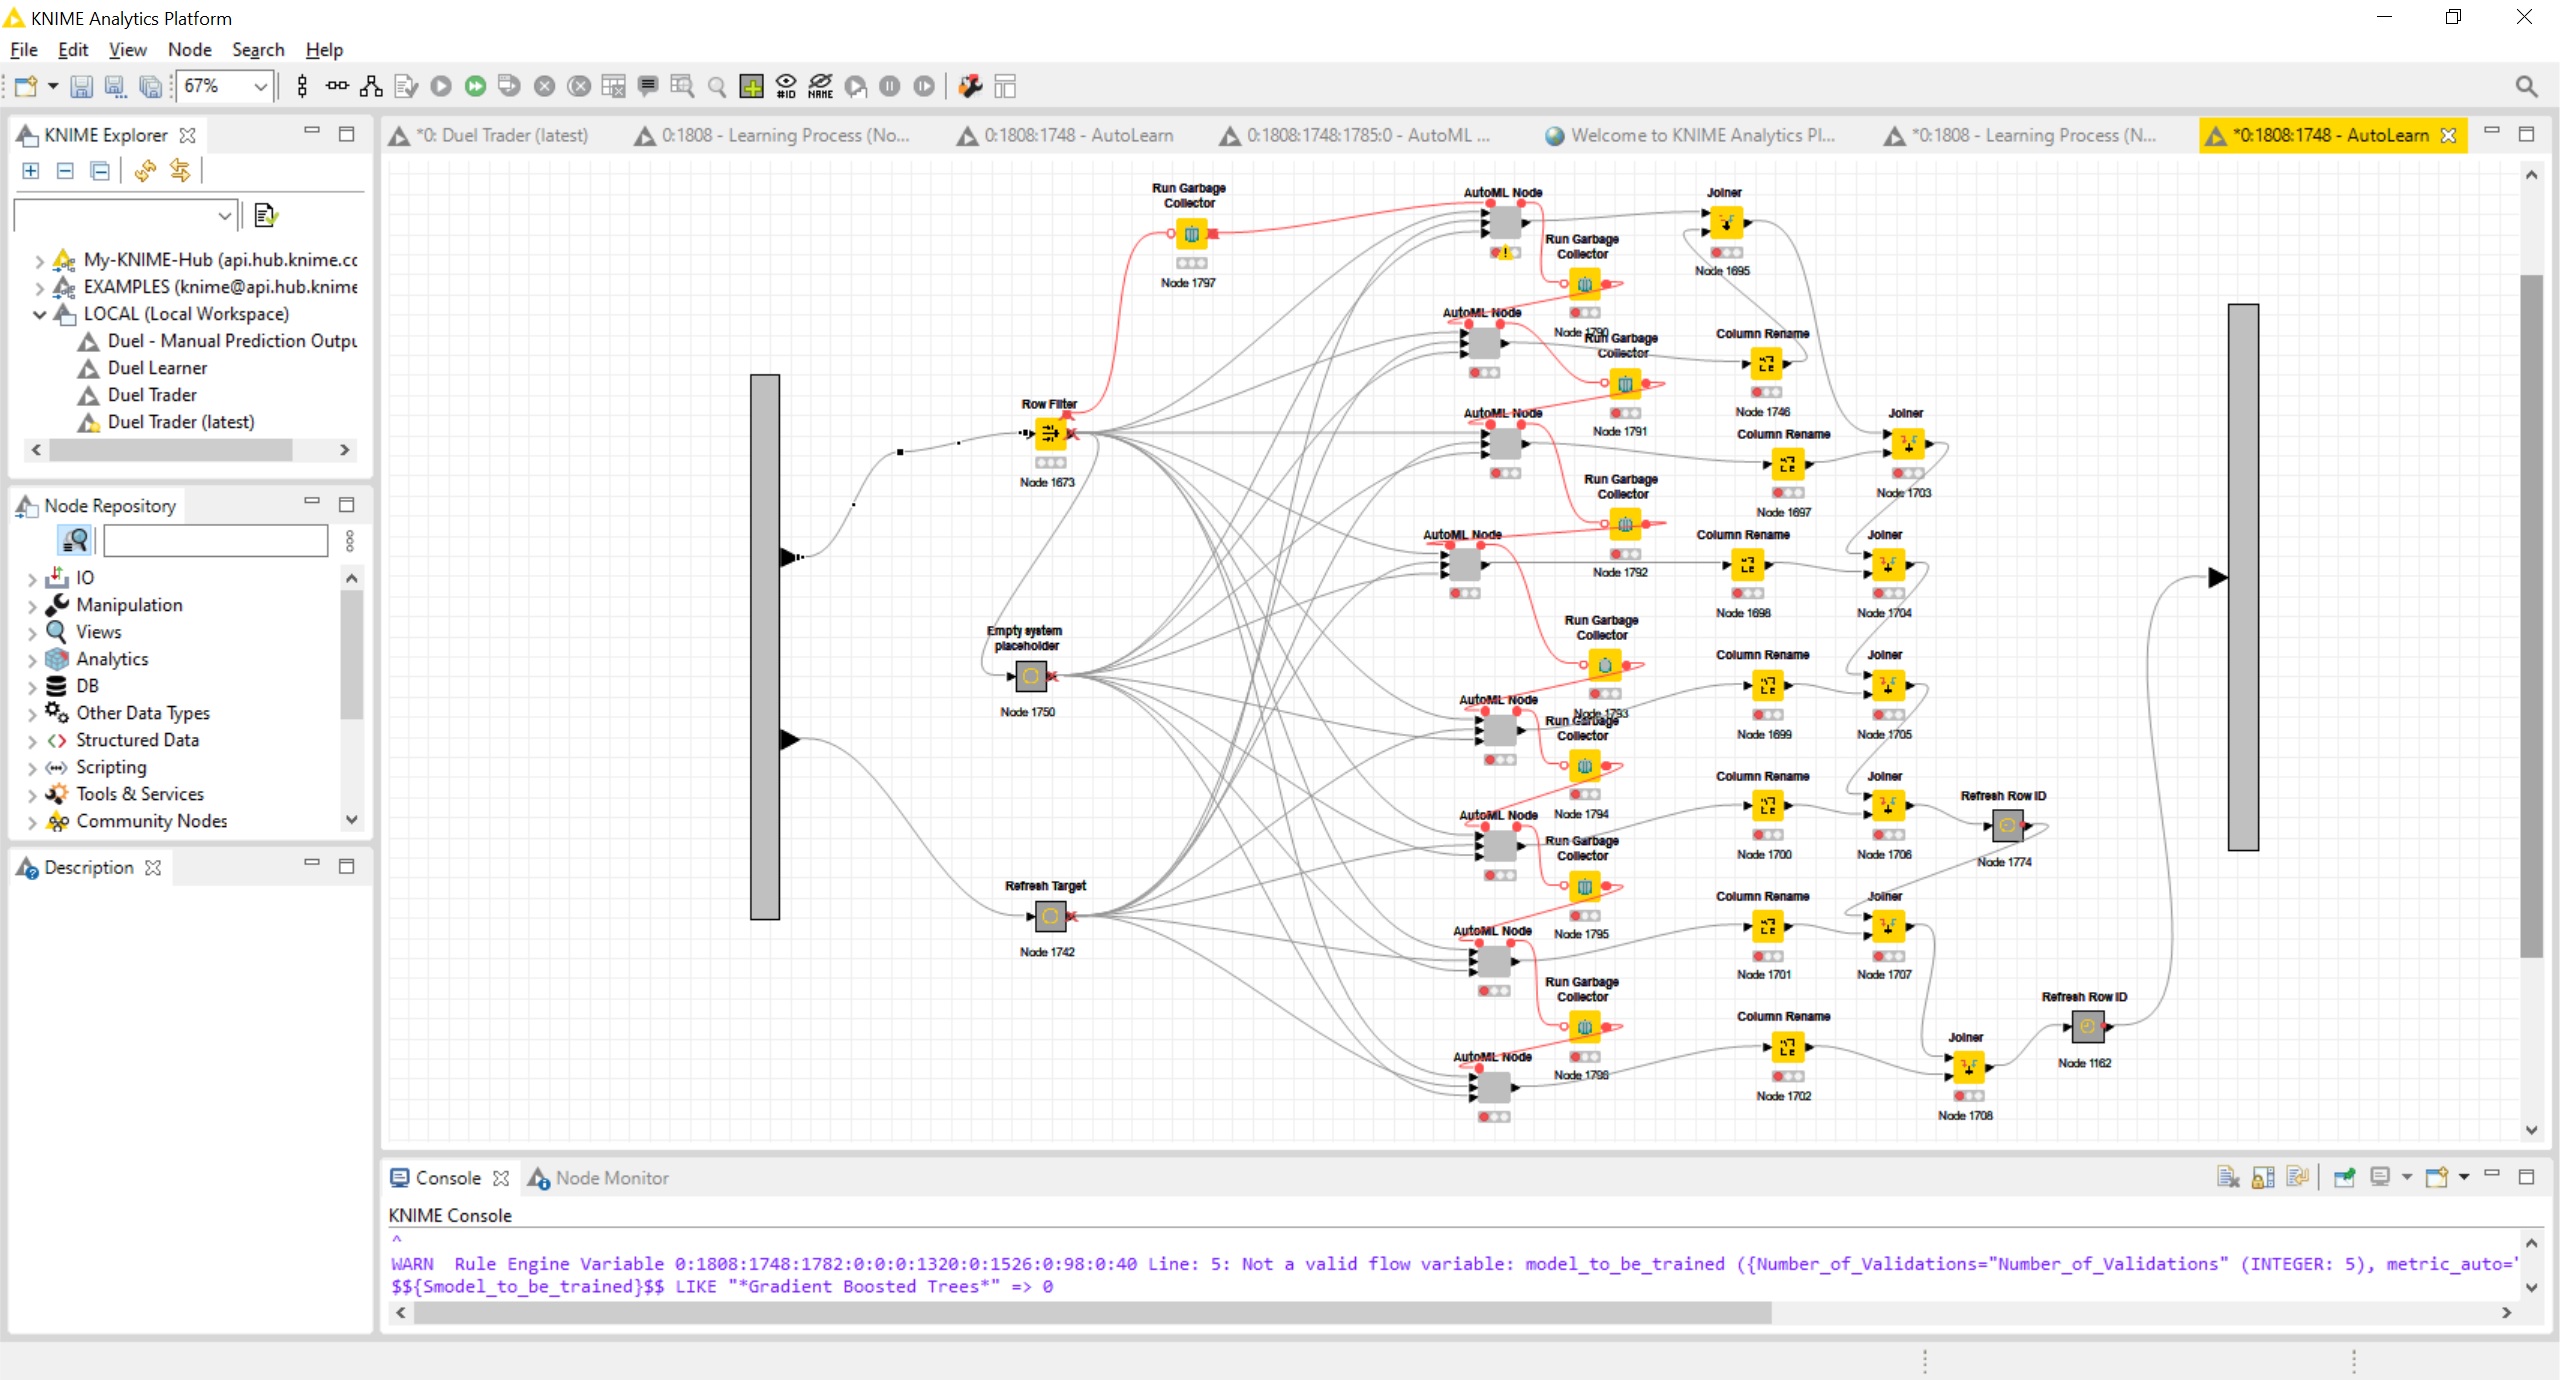Click the Save All toolbar icon
Image resolution: width=2560 pixels, height=1380 pixels.
(150, 87)
